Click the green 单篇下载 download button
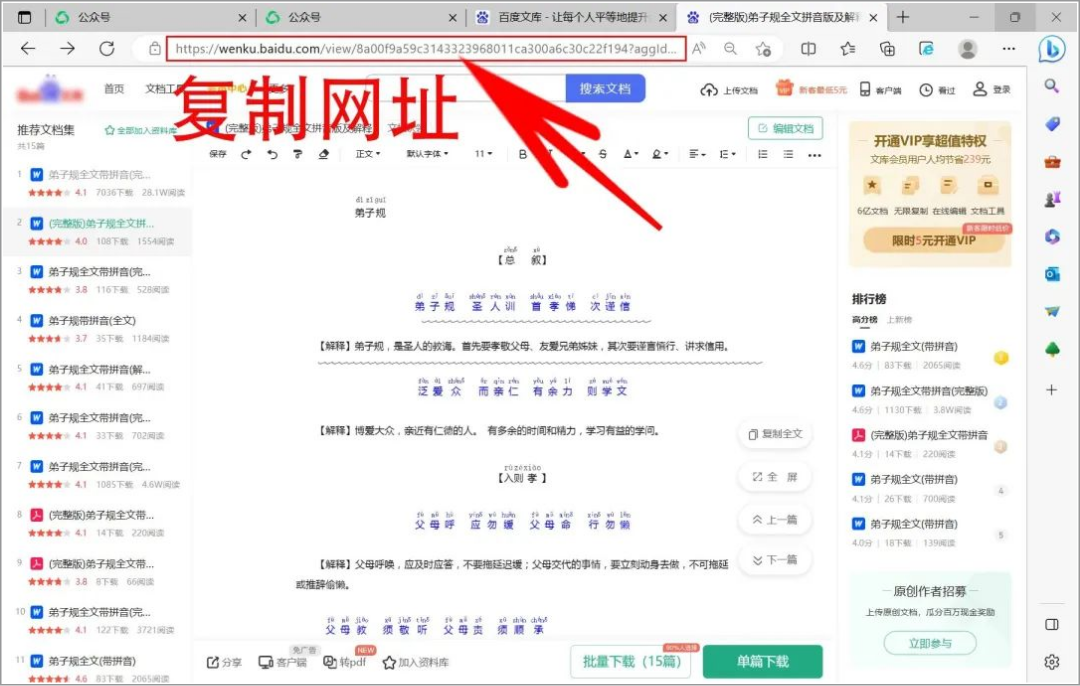 pos(764,661)
